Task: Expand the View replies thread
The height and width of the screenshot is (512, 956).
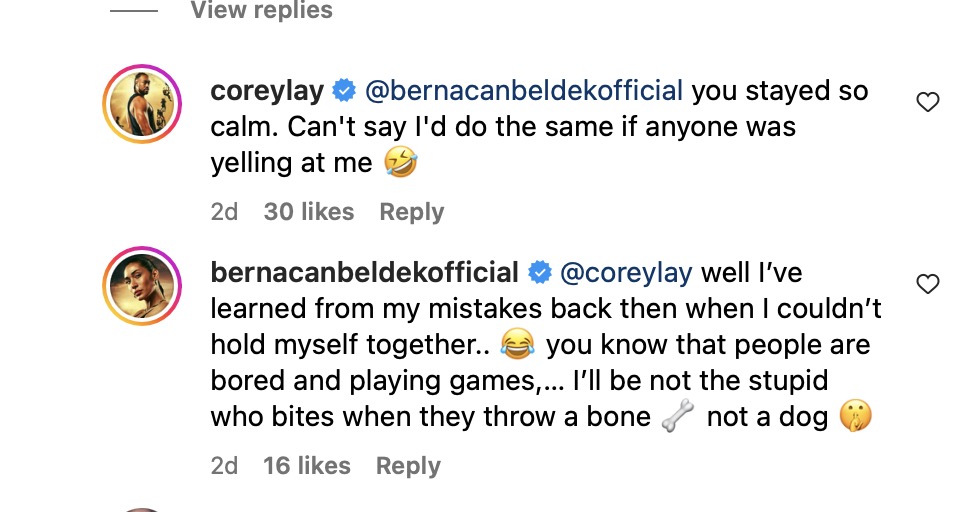Action: [261, 12]
